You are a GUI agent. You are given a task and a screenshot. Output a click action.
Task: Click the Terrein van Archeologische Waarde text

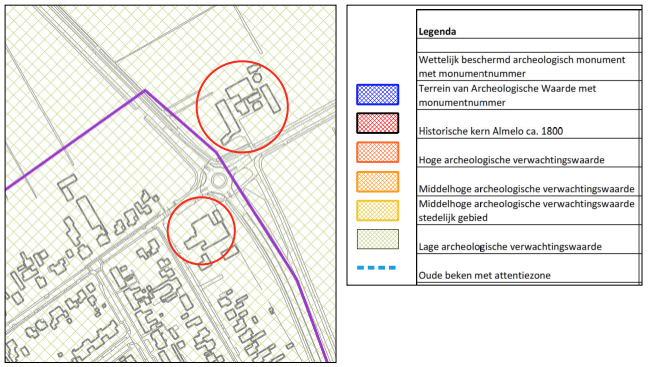(x=507, y=95)
